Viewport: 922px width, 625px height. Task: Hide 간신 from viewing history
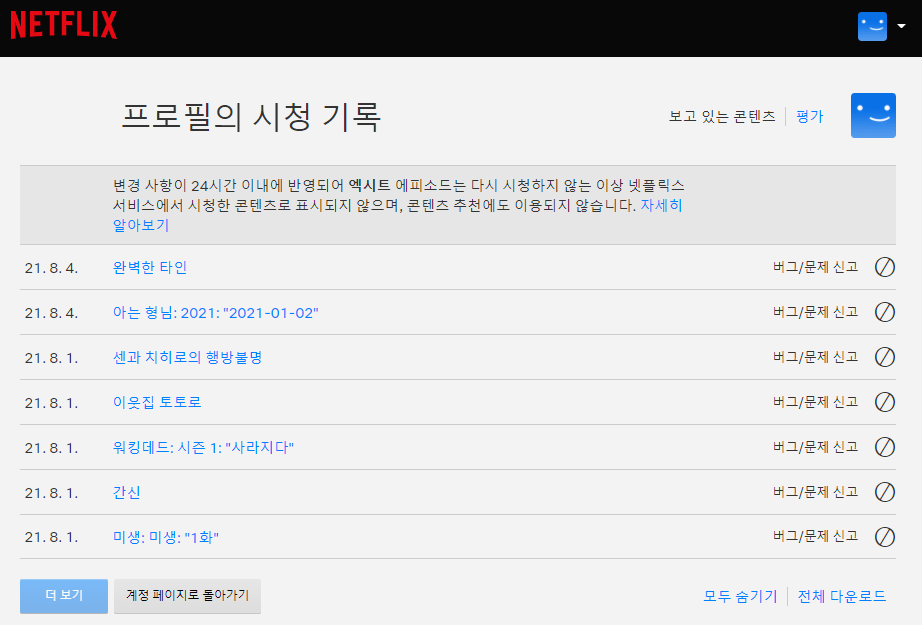pos(884,492)
